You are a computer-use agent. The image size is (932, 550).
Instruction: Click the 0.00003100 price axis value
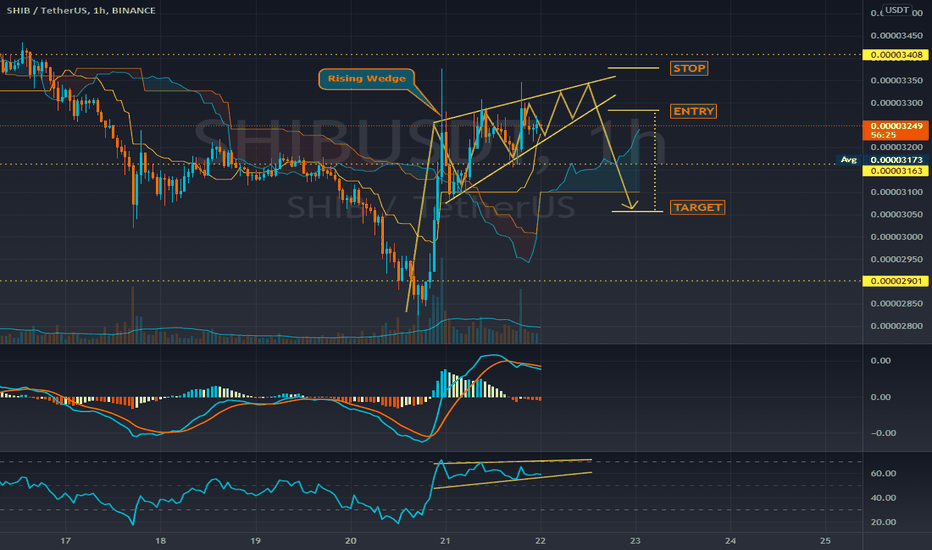[x=896, y=192]
